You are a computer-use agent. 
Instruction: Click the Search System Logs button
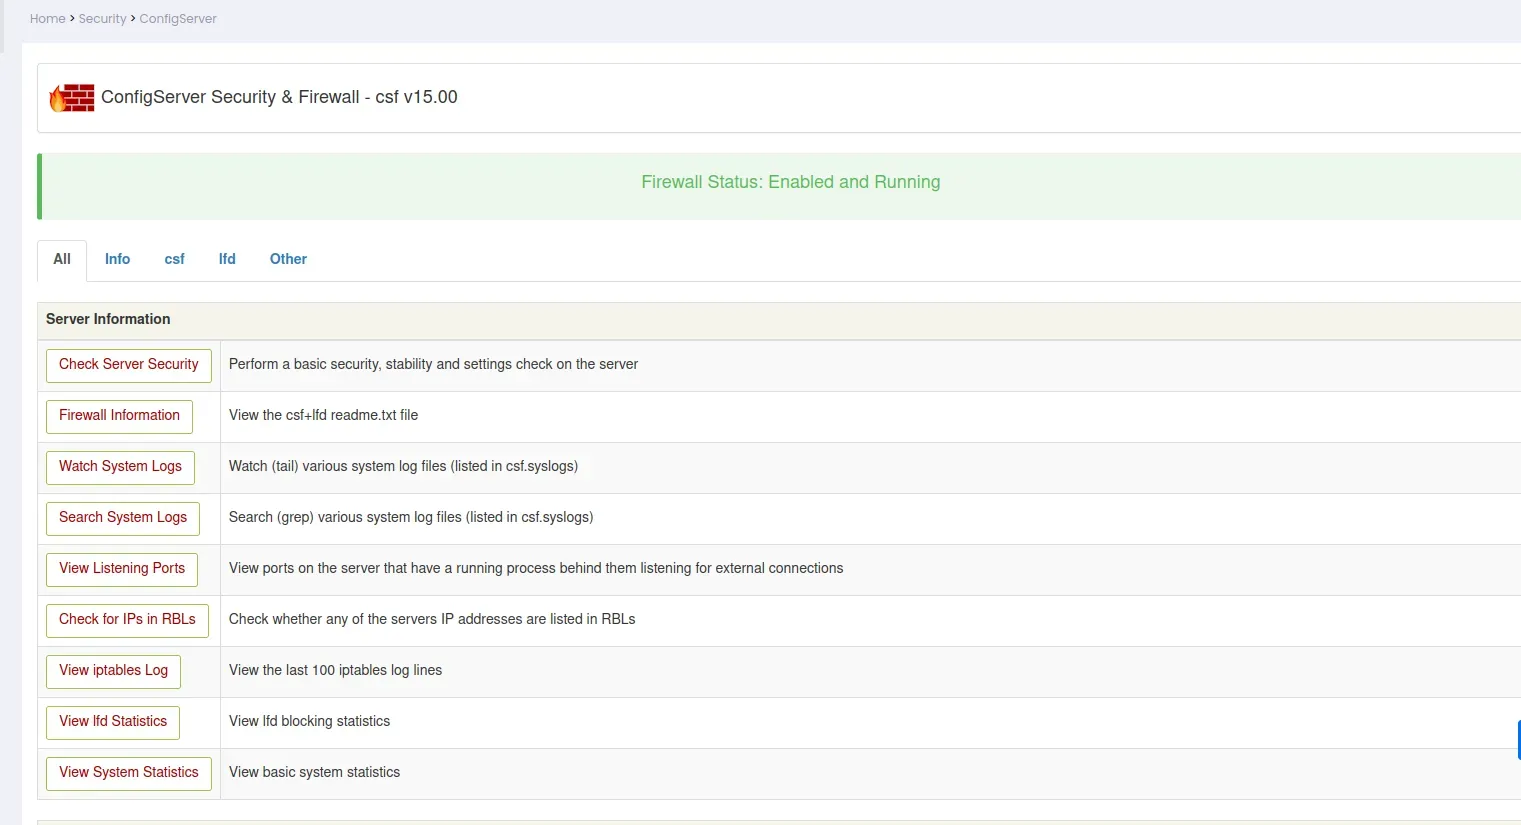123,518
